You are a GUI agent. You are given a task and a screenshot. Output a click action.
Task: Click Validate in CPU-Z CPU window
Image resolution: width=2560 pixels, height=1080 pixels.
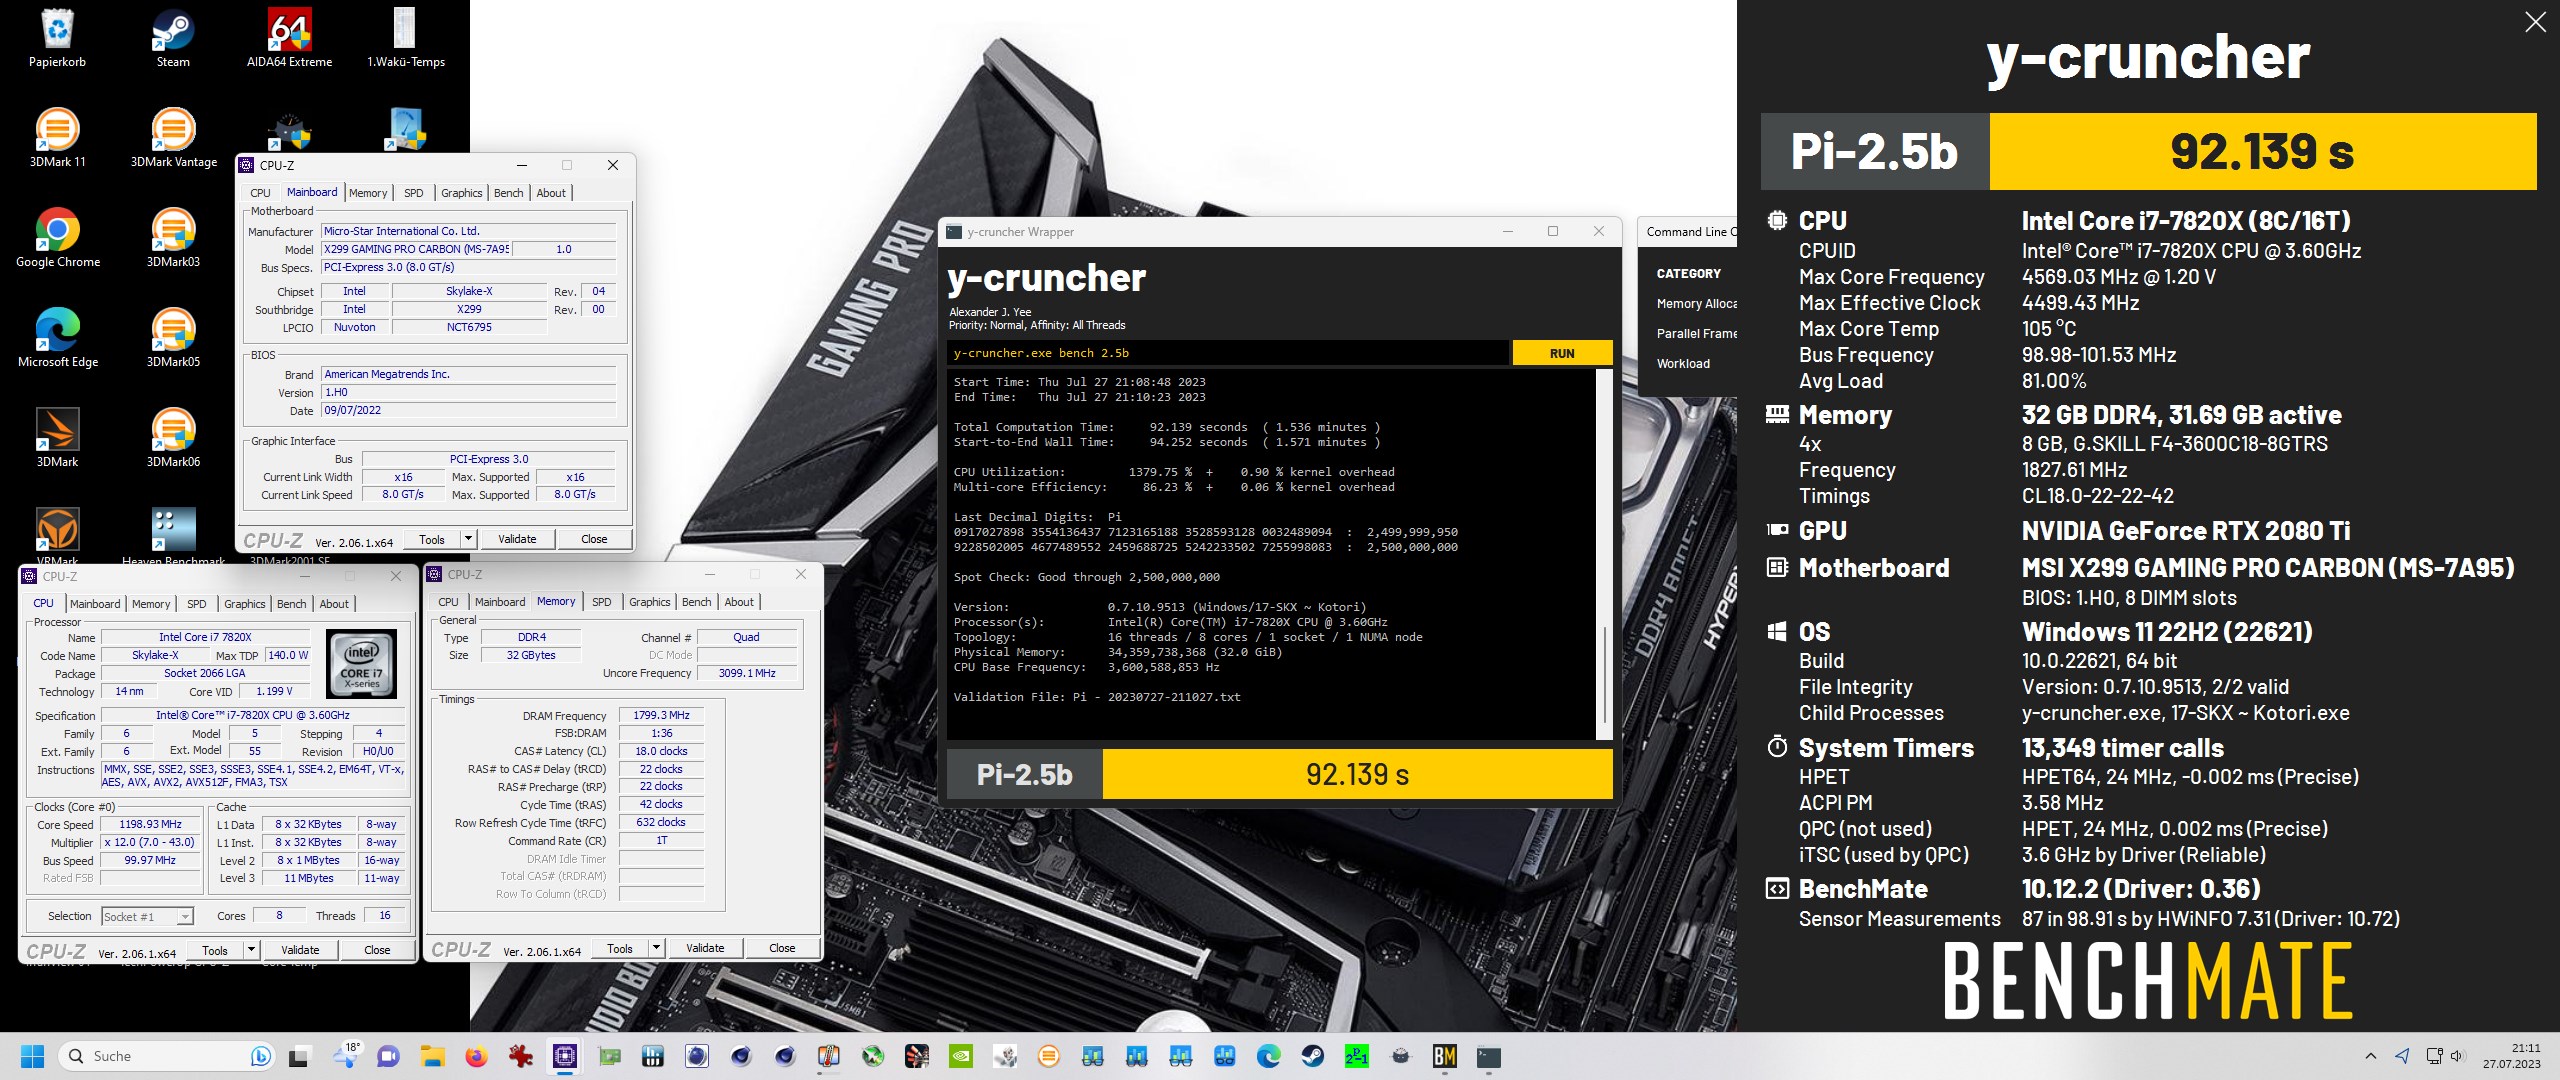click(x=300, y=950)
